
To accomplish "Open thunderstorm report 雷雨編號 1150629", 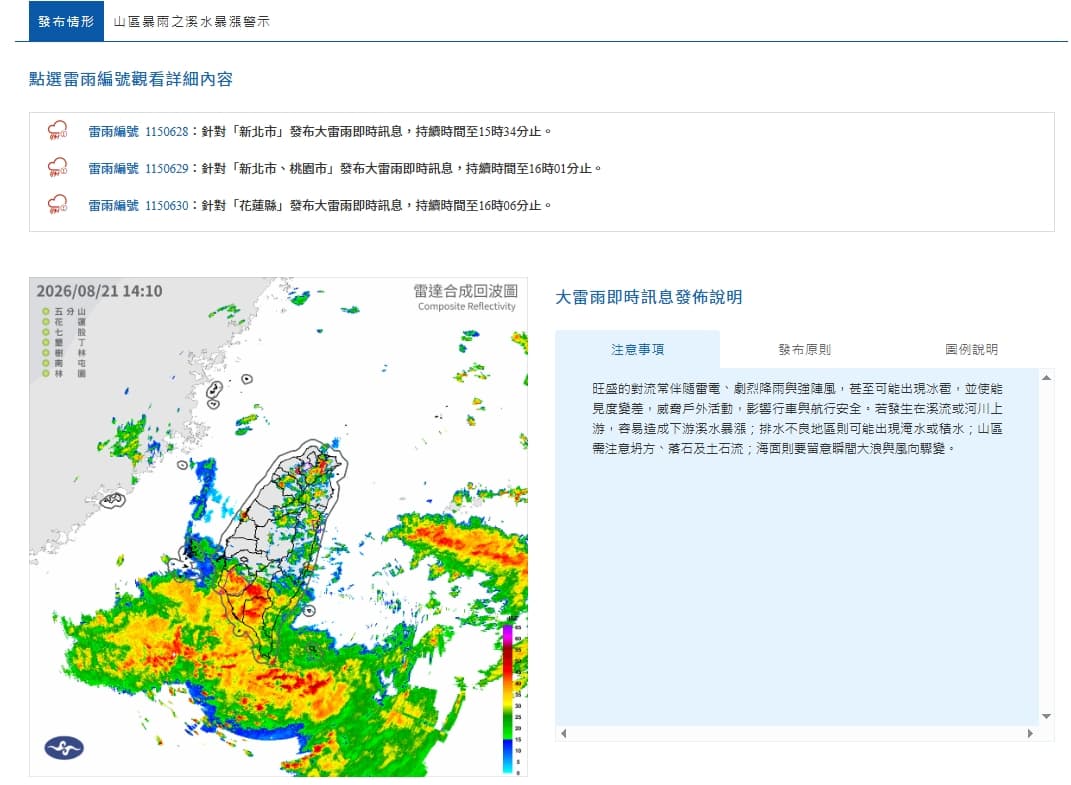I will (138, 168).
